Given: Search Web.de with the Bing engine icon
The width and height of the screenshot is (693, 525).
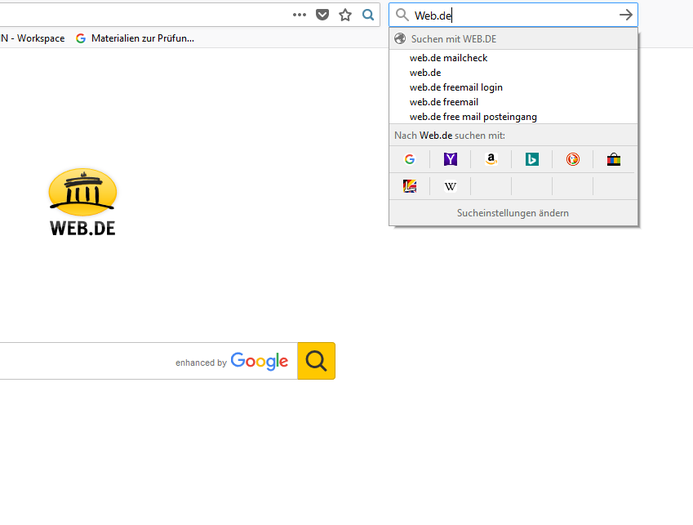Looking at the screenshot, I should [532, 159].
